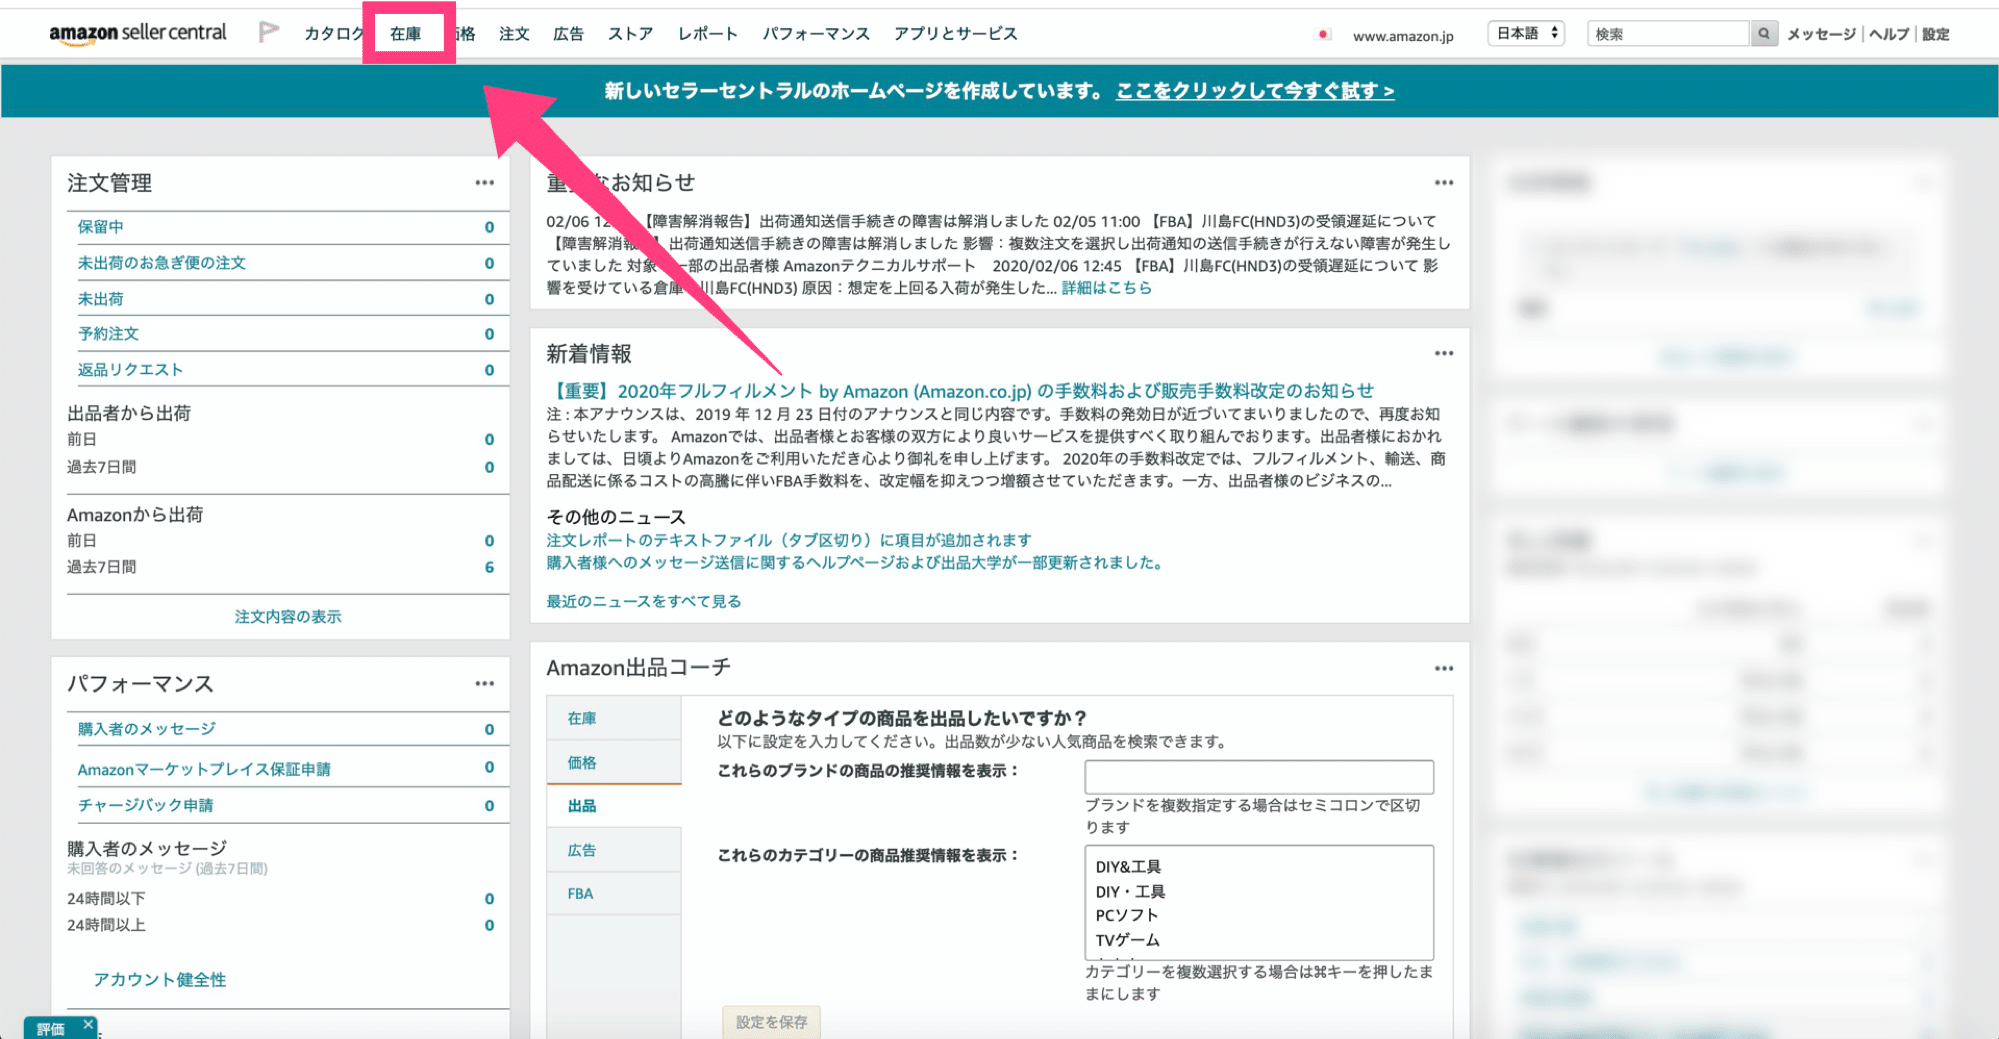The image size is (1999, 1039).
Task: Open 予約注文 link
Action: [x=109, y=334]
